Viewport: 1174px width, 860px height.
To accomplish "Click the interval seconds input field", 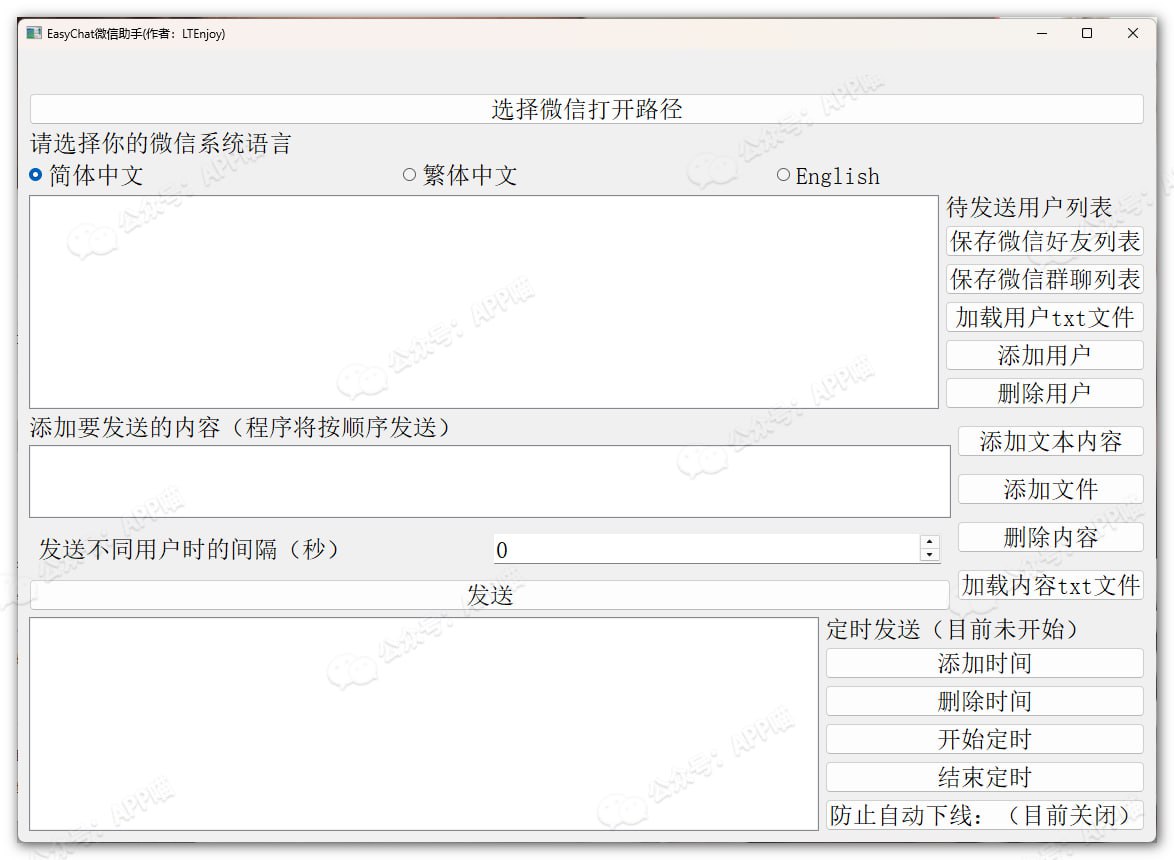I will click(x=705, y=549).
